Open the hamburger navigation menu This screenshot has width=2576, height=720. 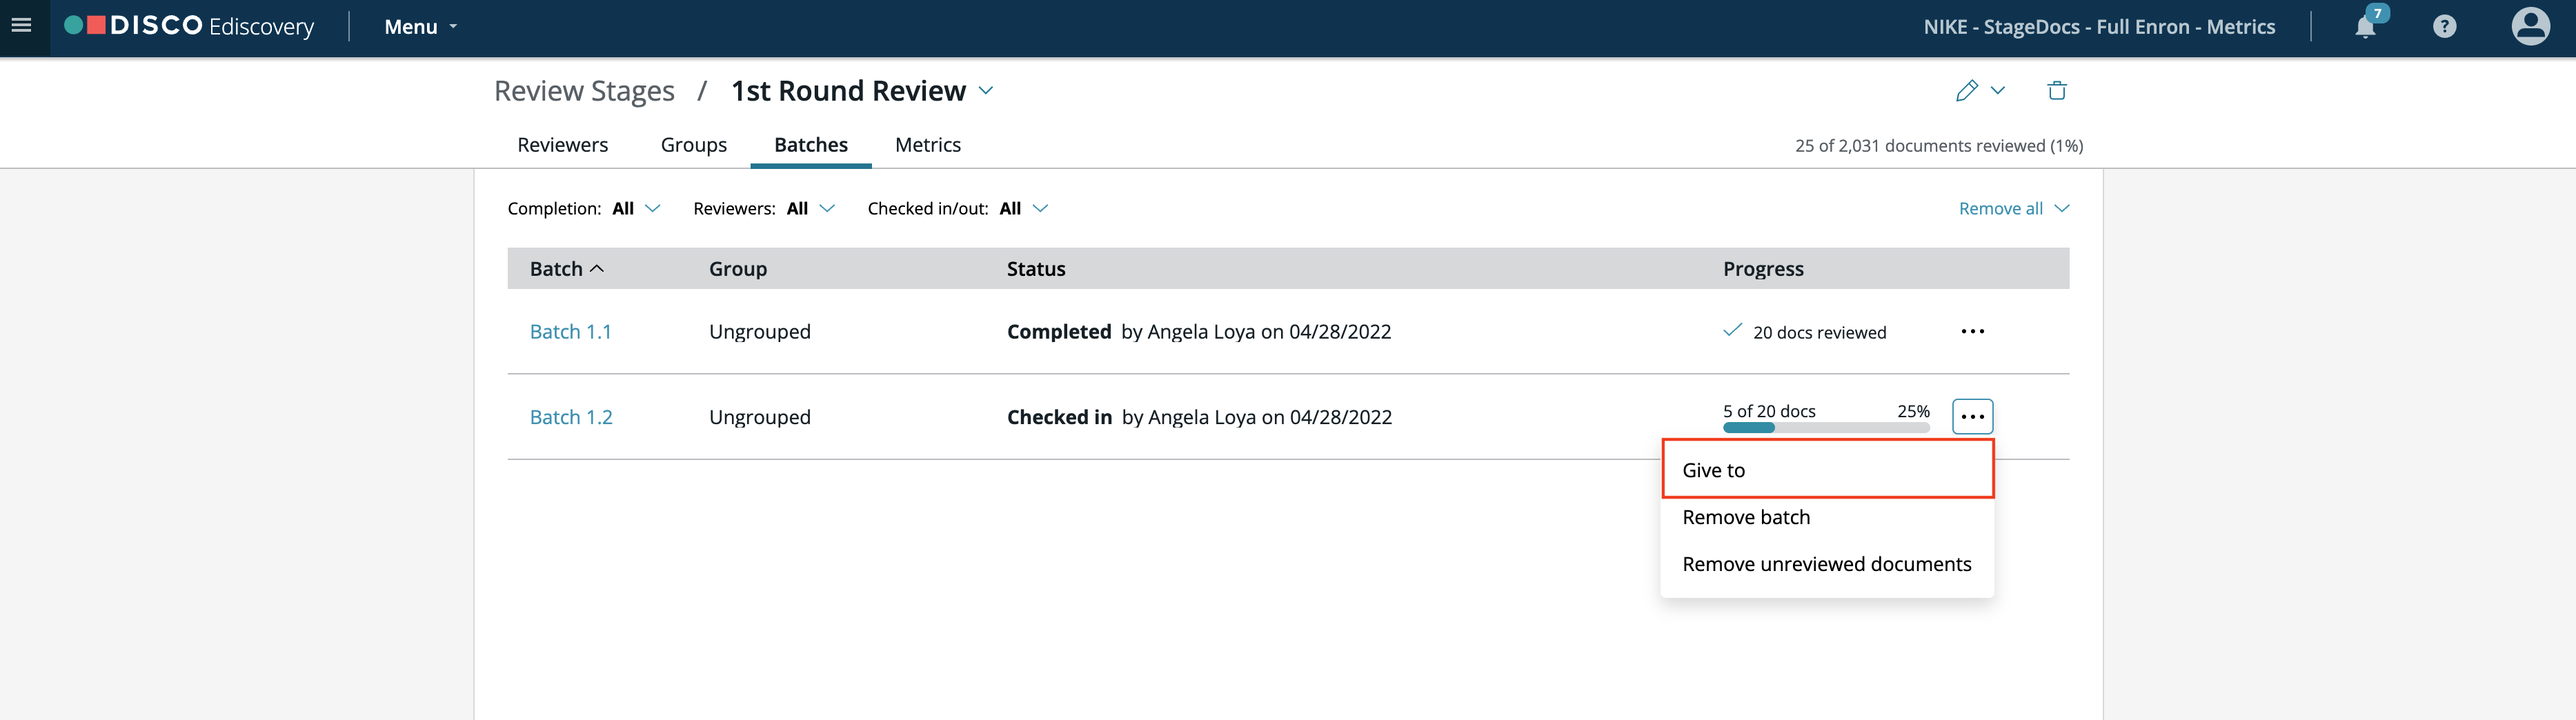(x=21, y=26)
